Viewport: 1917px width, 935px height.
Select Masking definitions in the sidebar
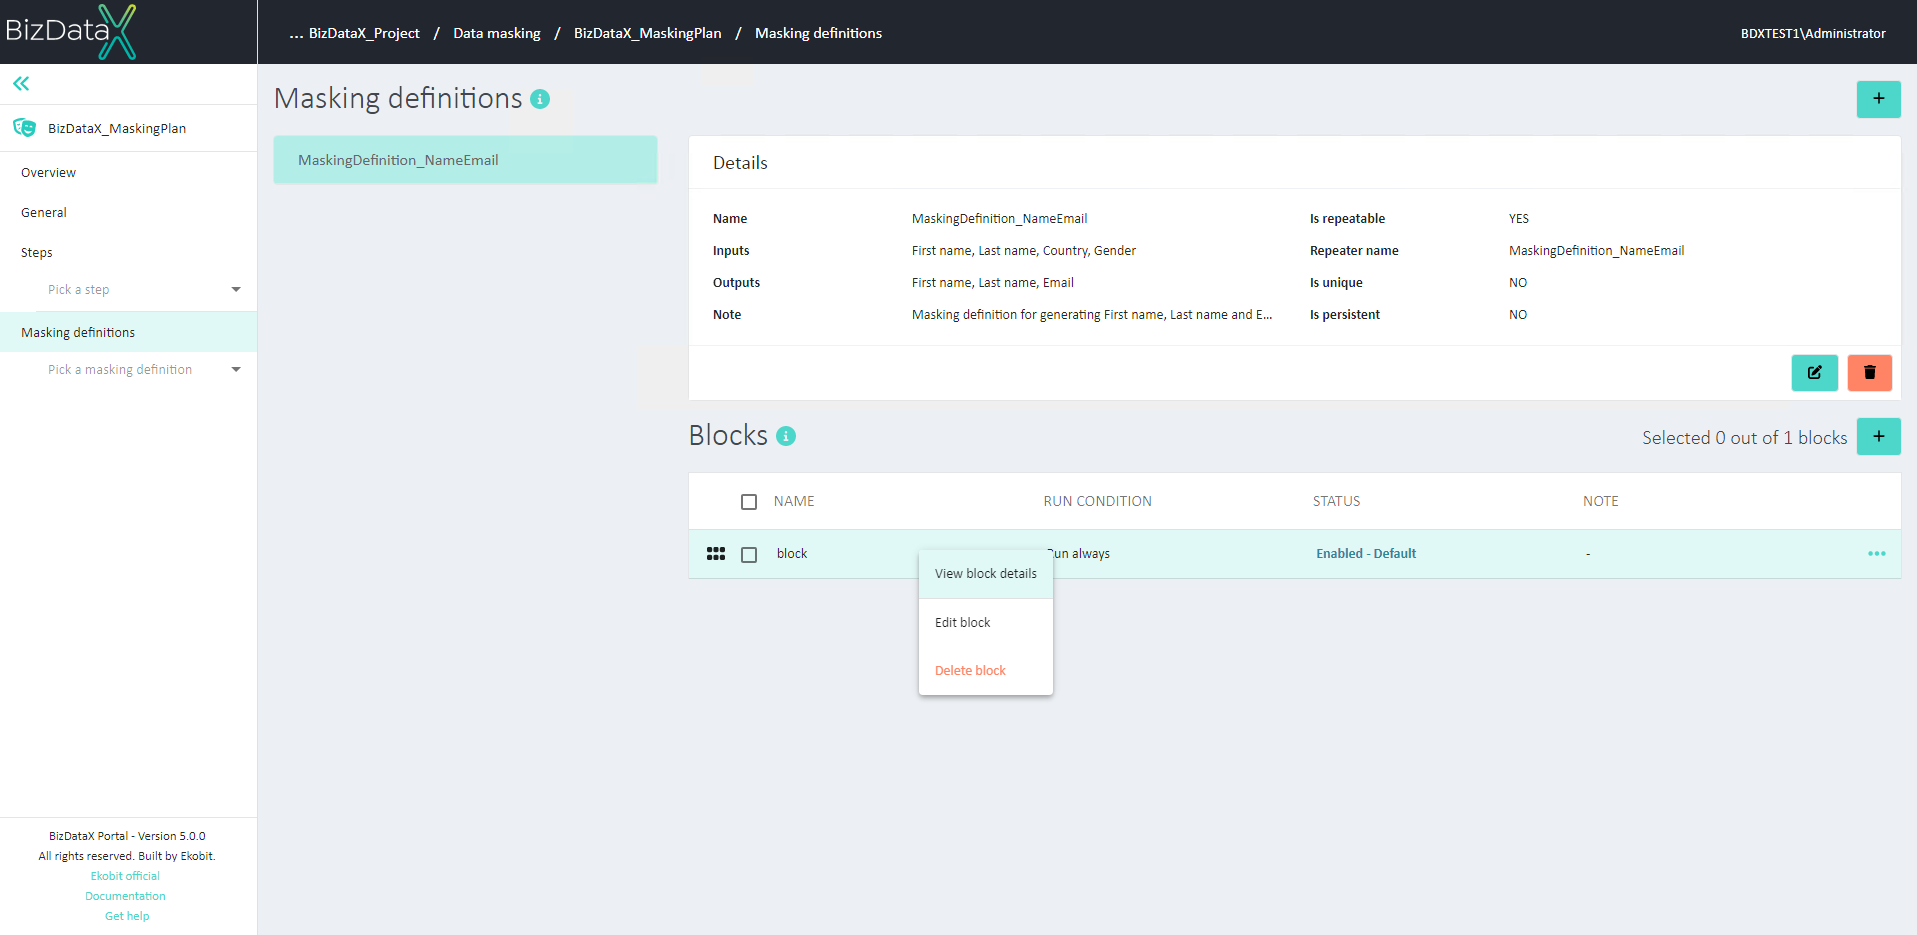[x=128, y=332]
